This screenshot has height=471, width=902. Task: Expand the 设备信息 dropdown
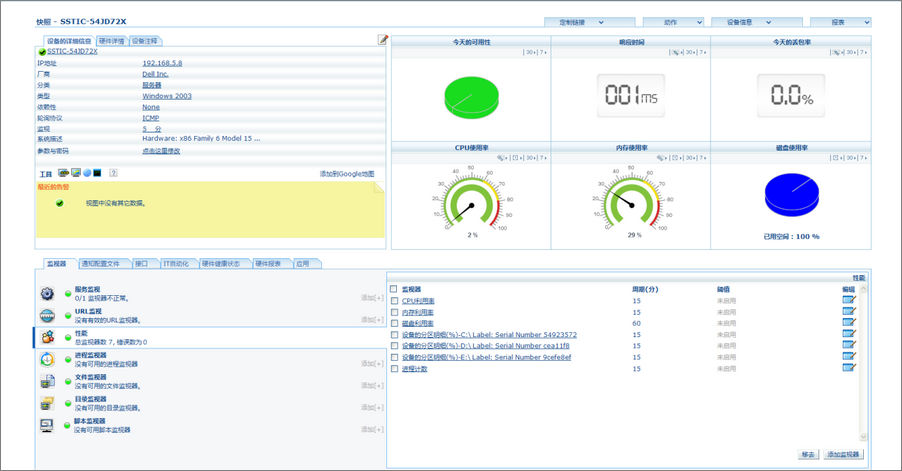752,22
